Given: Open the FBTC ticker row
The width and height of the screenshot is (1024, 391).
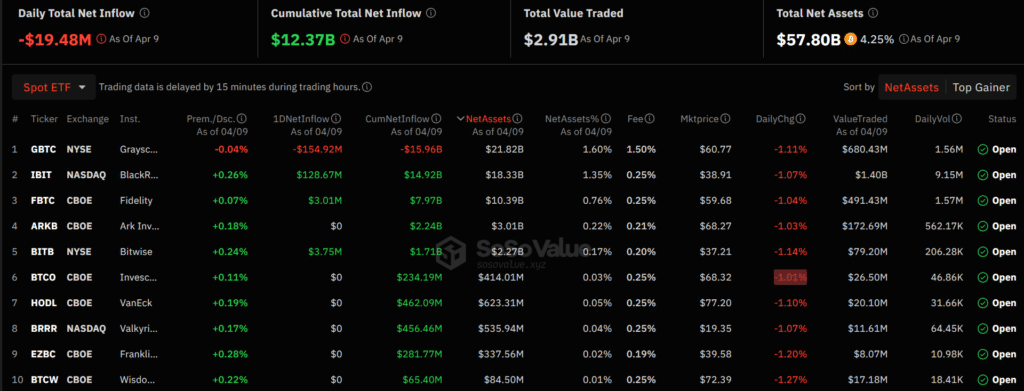Looking at the screenshot, I should (x=512, y=200).
